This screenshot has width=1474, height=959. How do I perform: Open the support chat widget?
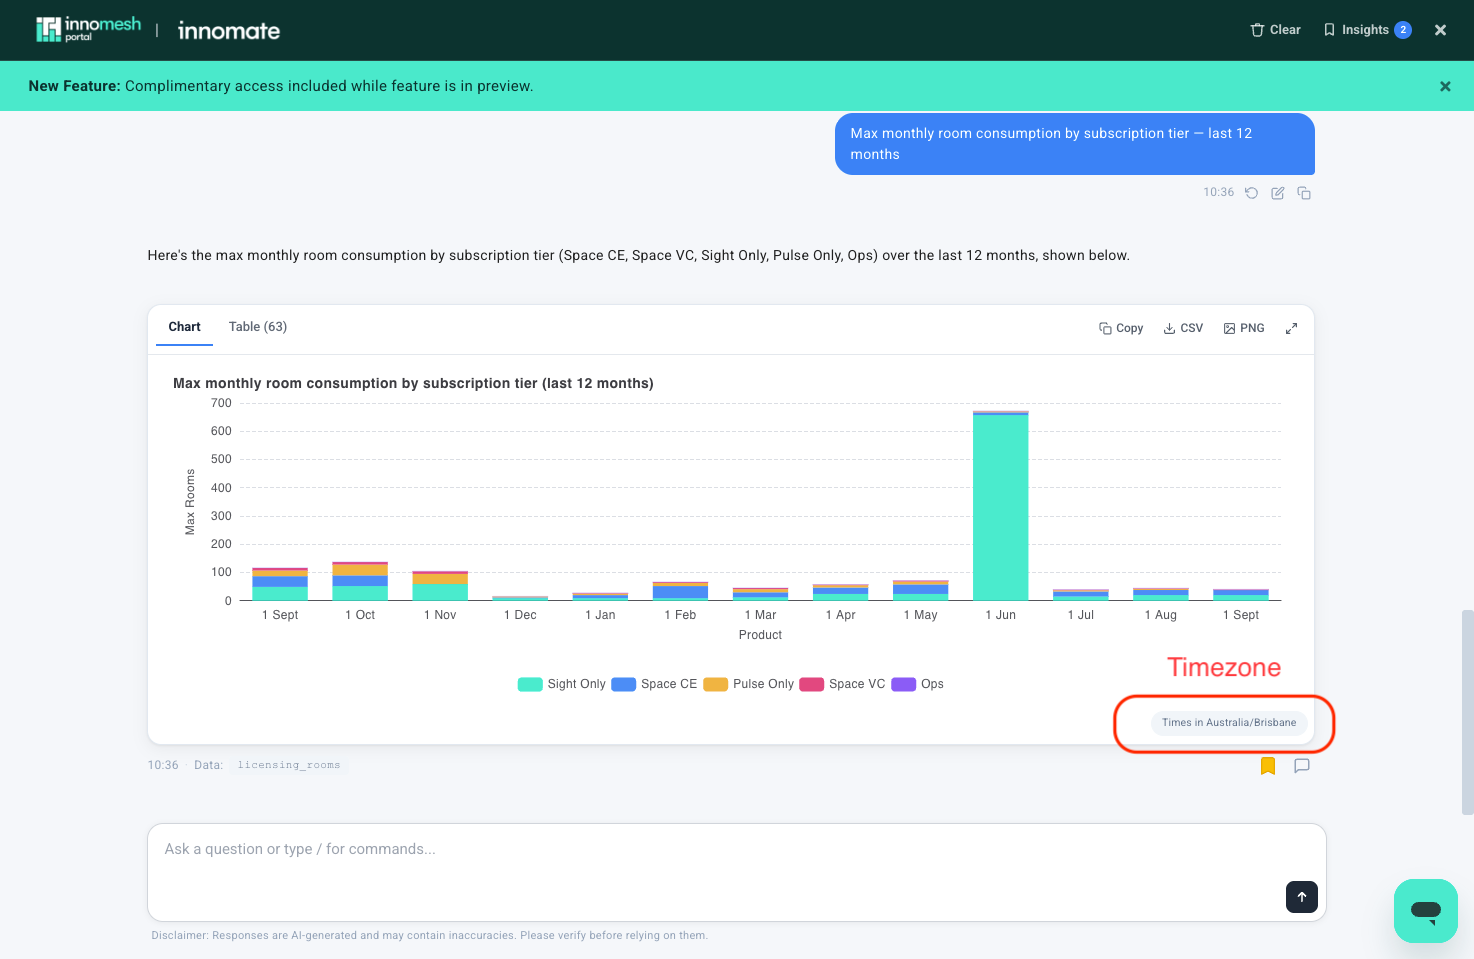[x=1426, y=911]
